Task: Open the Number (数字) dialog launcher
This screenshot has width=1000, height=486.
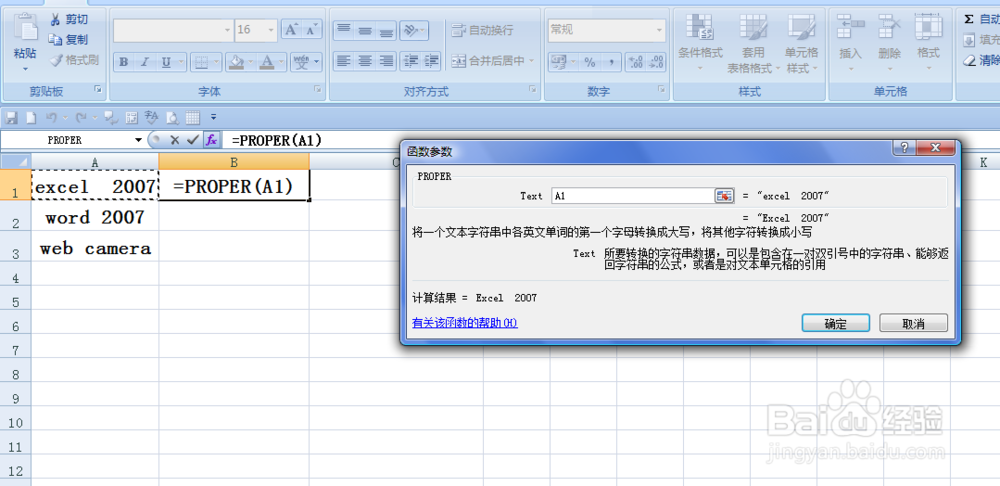Action: point(663,90)
